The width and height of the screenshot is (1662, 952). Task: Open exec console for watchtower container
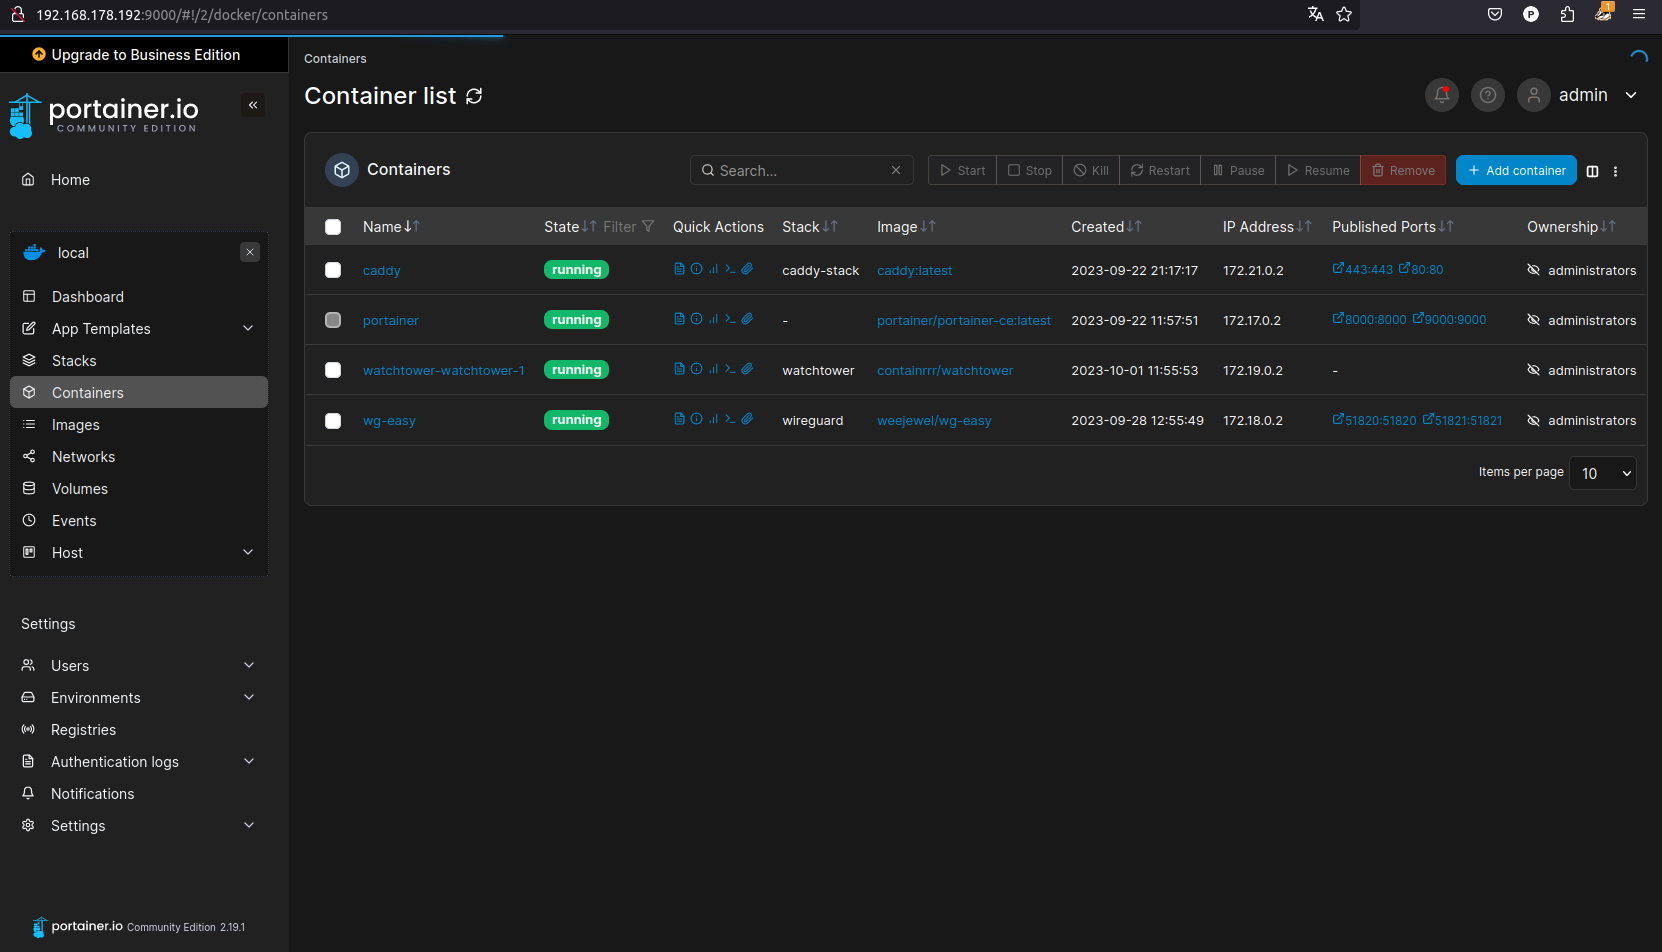(730, 369)
